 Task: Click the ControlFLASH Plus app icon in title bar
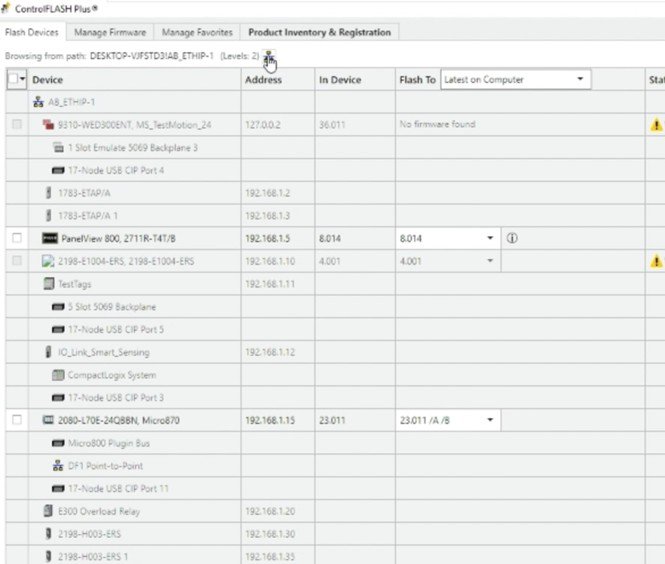tap(6, 8)
